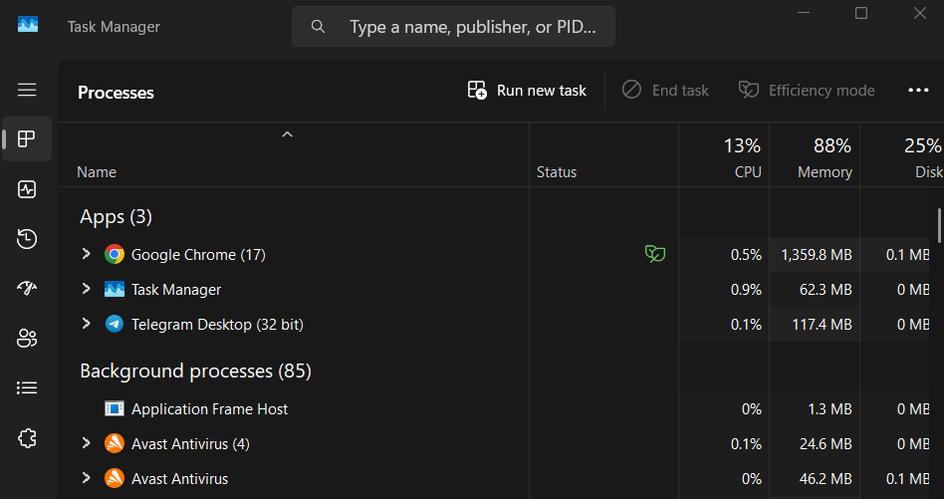This screenshot has width=944, height=499.
Task: Click the sort arrow above the Name column
Action: [287, 135]
